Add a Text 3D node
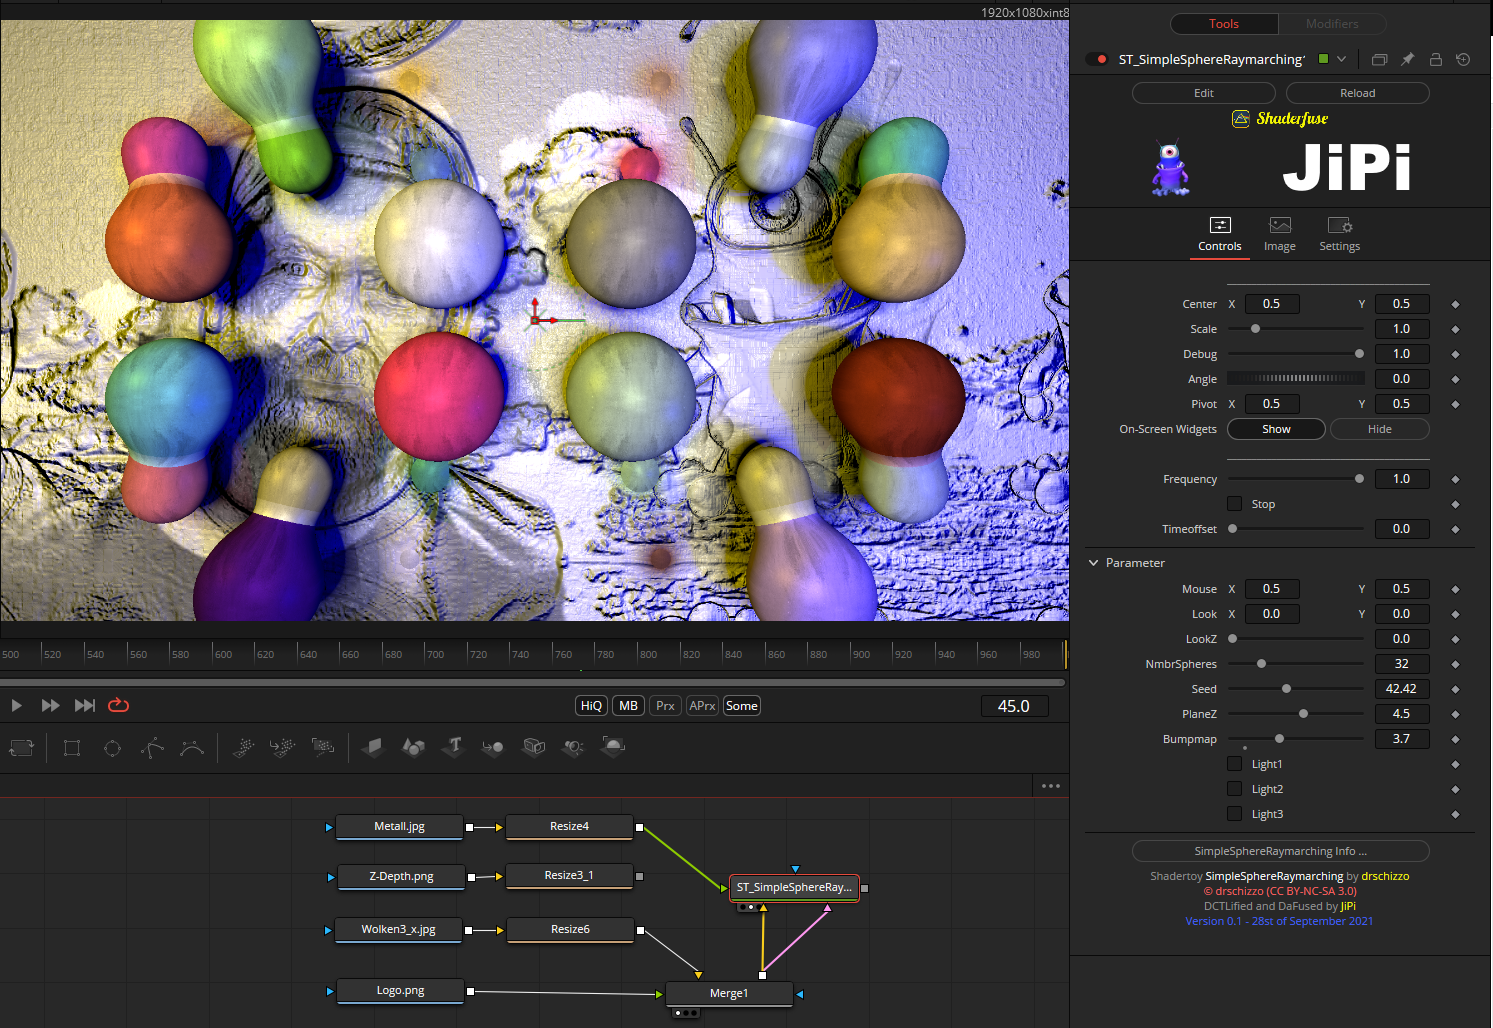Screen dimensions: 1493x1028 [x=454, y=747]
